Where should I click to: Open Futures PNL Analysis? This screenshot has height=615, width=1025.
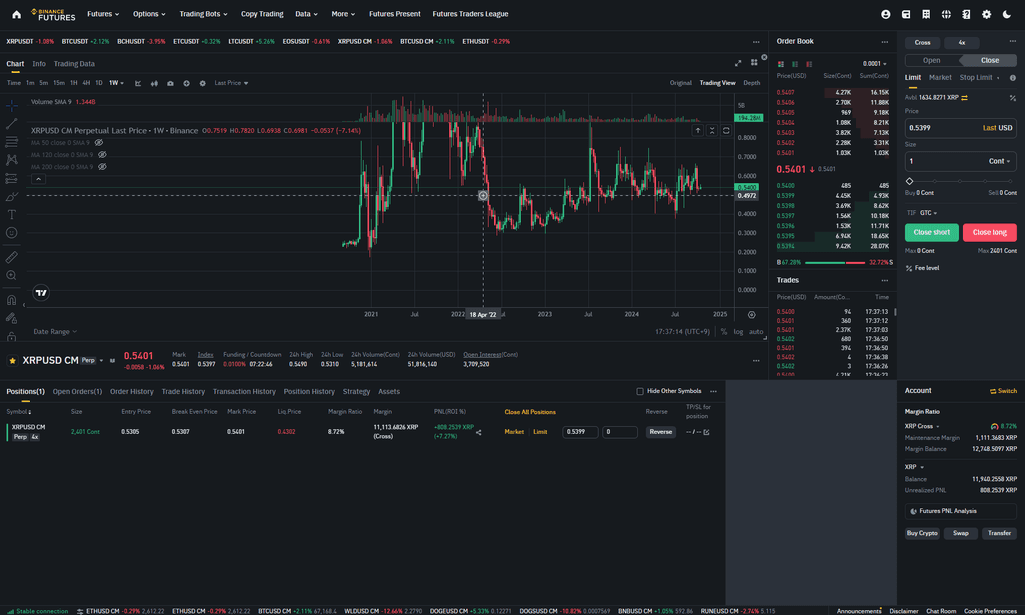click(x=961, y=511)
